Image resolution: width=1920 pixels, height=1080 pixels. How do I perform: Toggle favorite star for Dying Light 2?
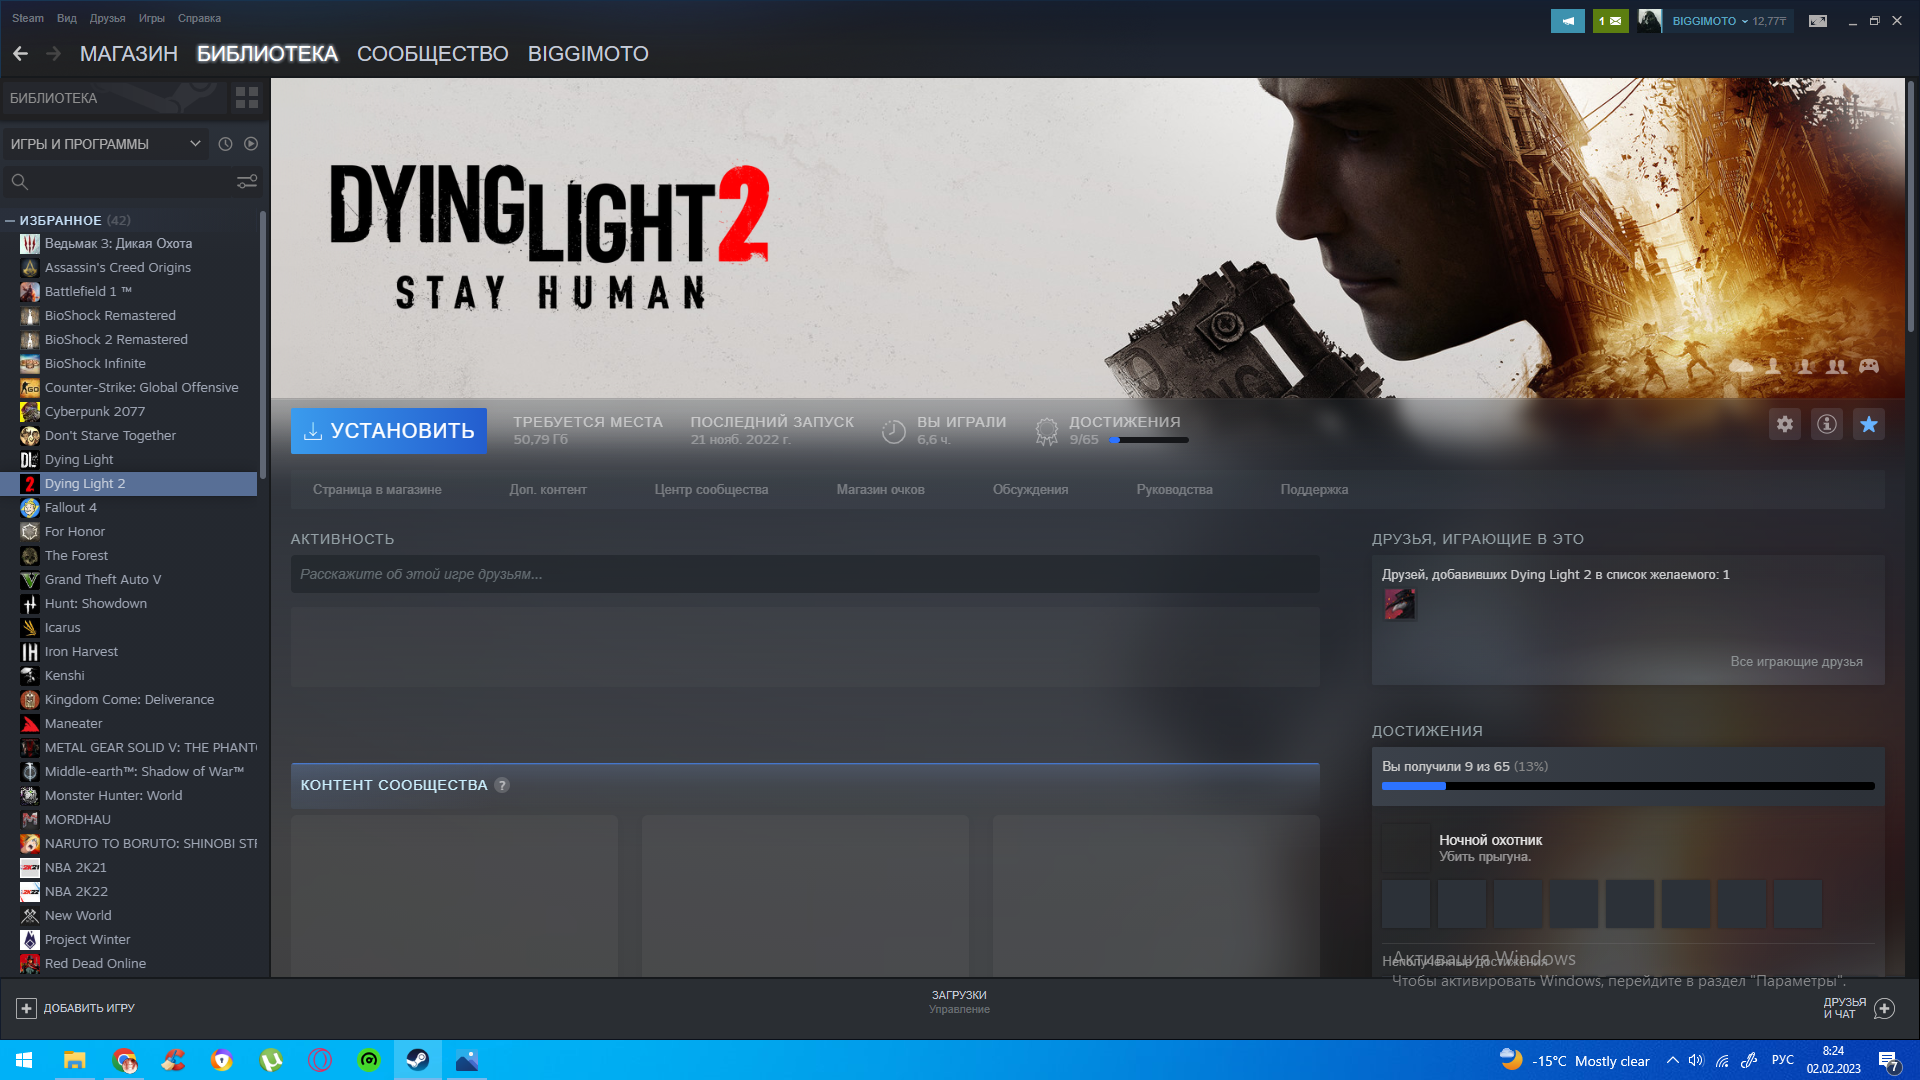click(1869, 424)
